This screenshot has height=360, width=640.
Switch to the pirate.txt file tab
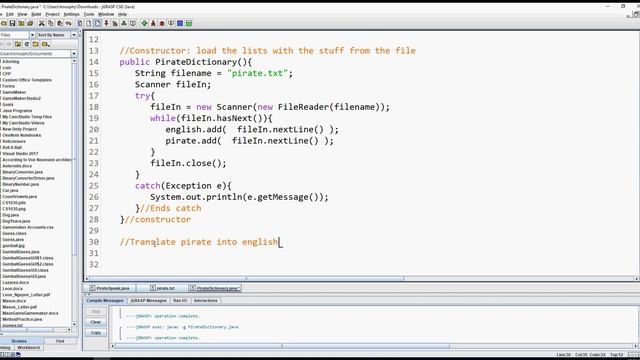click(x=162, y=288)
